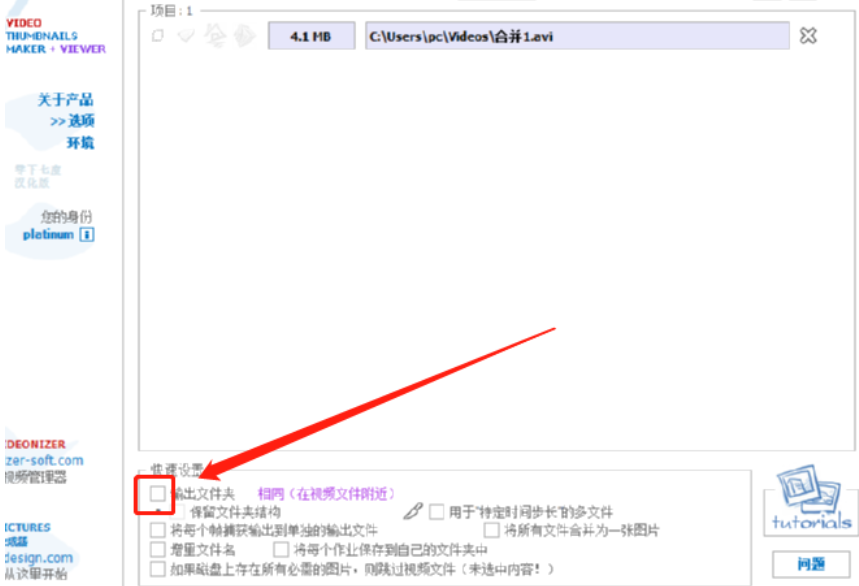Enable skipping videos when images exist on disk
The height and width of the screenshot is (586, 859).
(158, 568)
